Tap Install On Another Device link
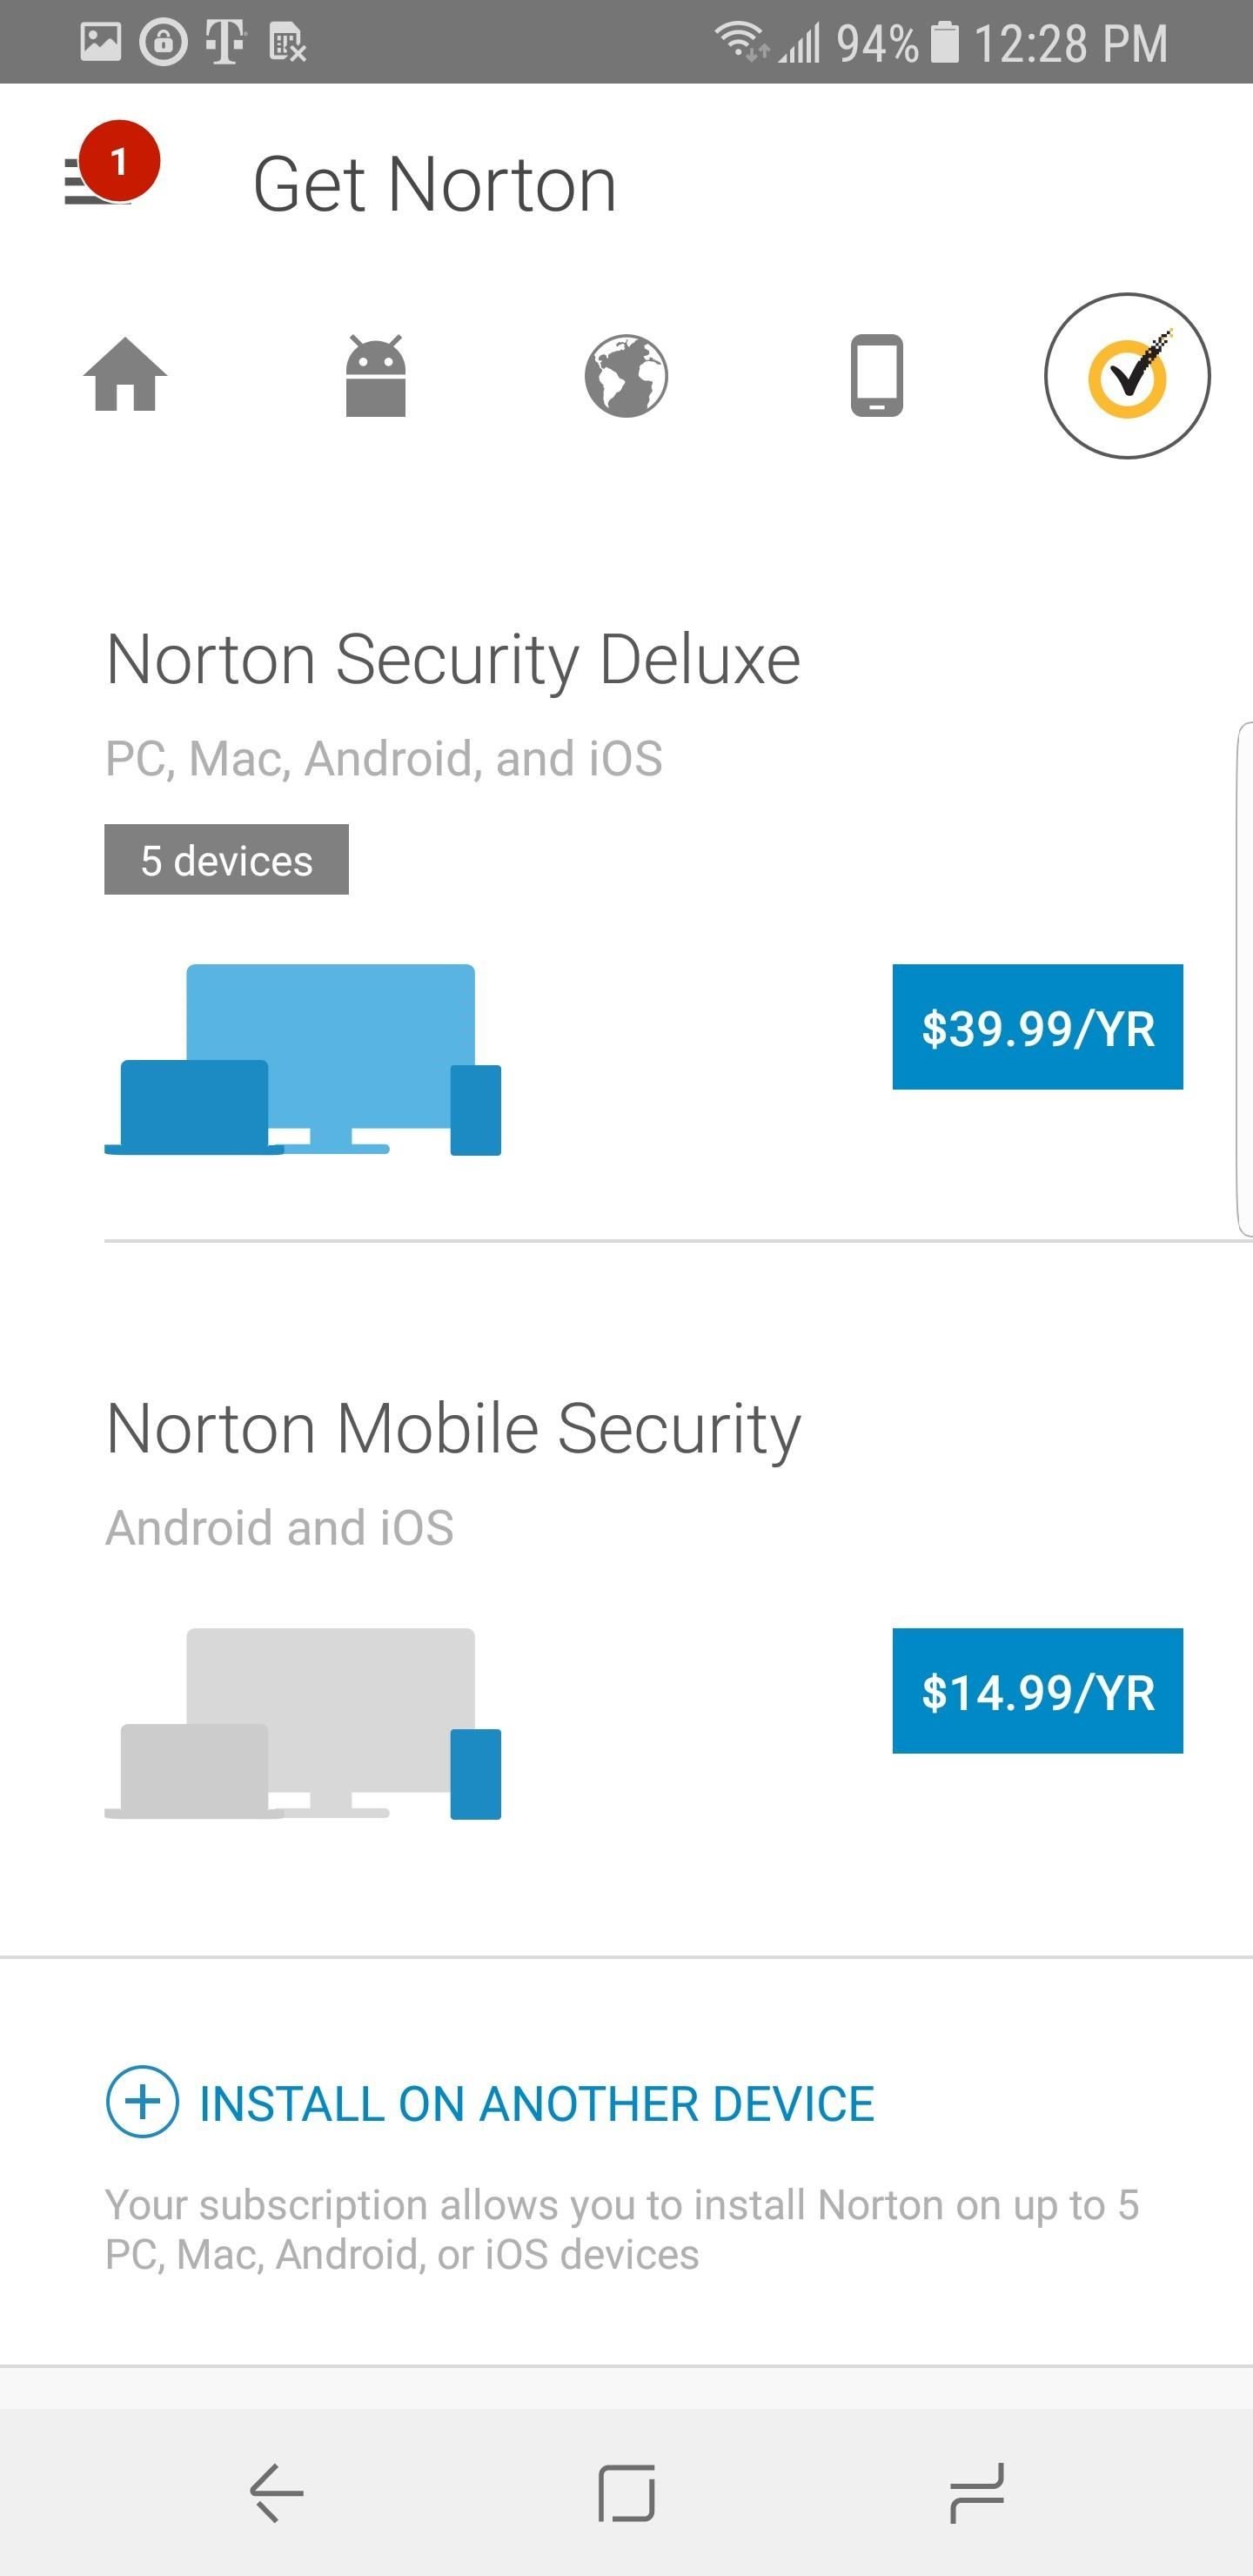Viewport: 1253px width, 2576px height. [x=536, y=2103]
